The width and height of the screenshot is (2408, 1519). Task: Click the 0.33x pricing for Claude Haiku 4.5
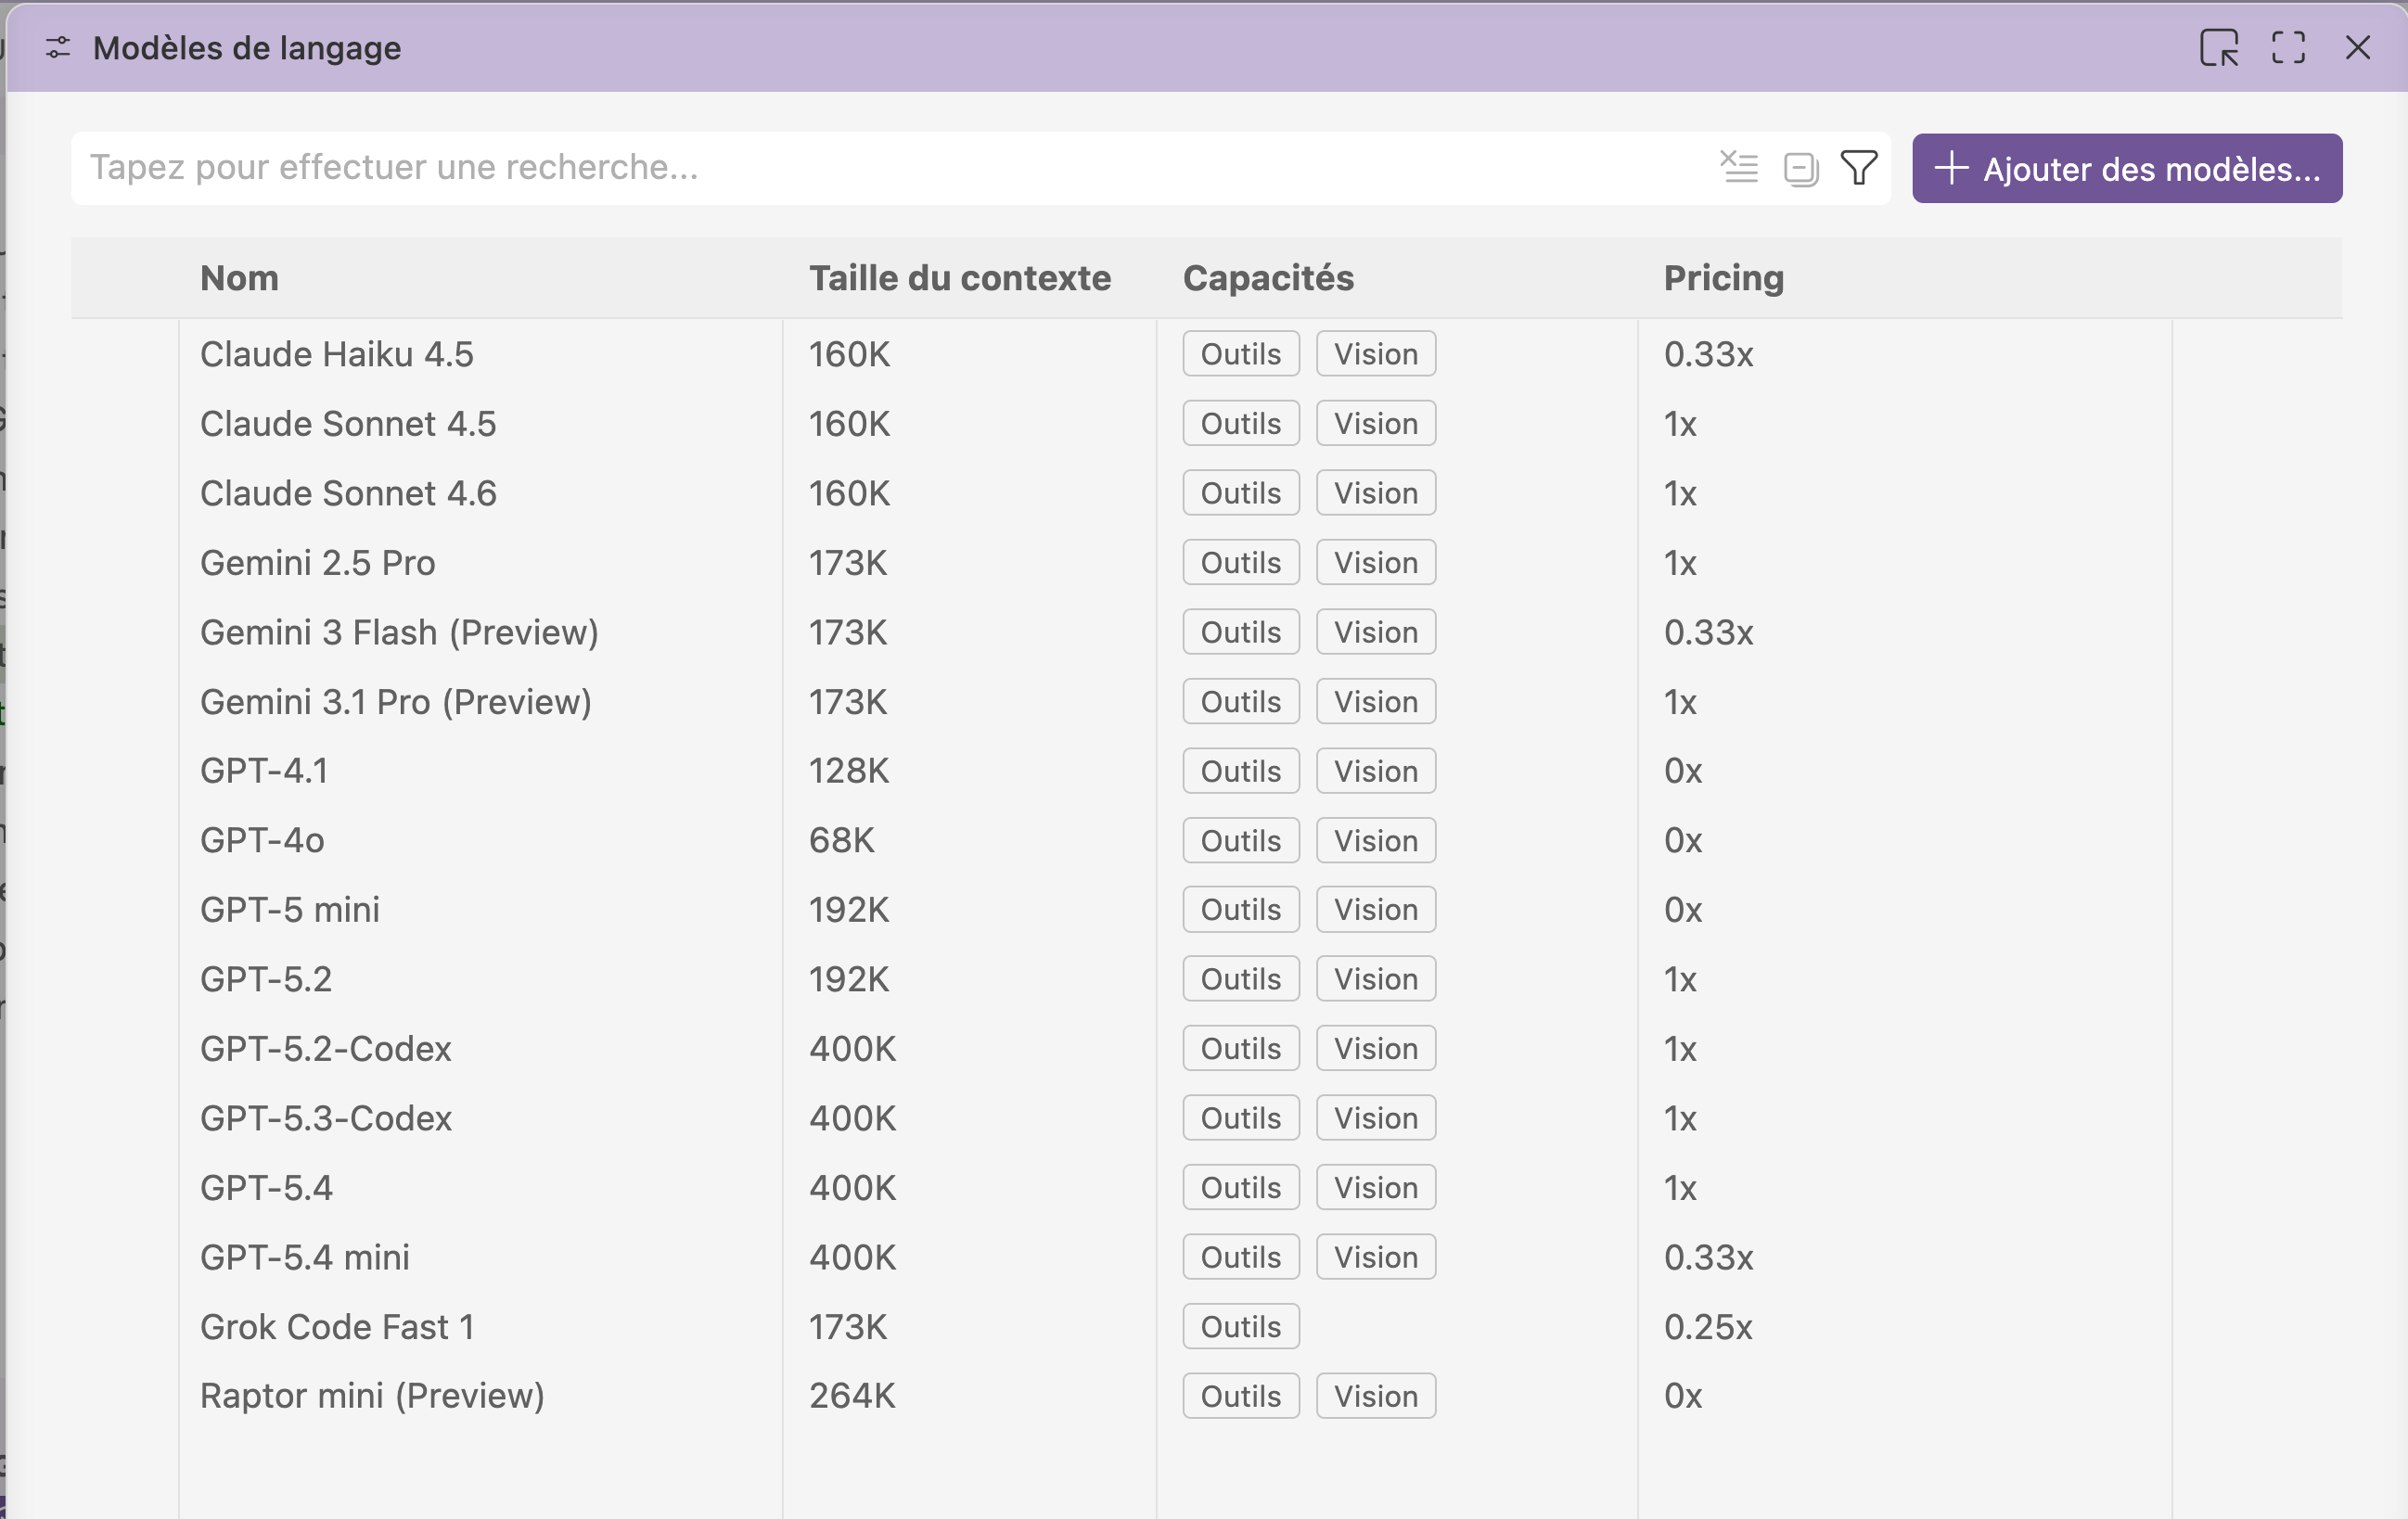[x=1709, y=354]
